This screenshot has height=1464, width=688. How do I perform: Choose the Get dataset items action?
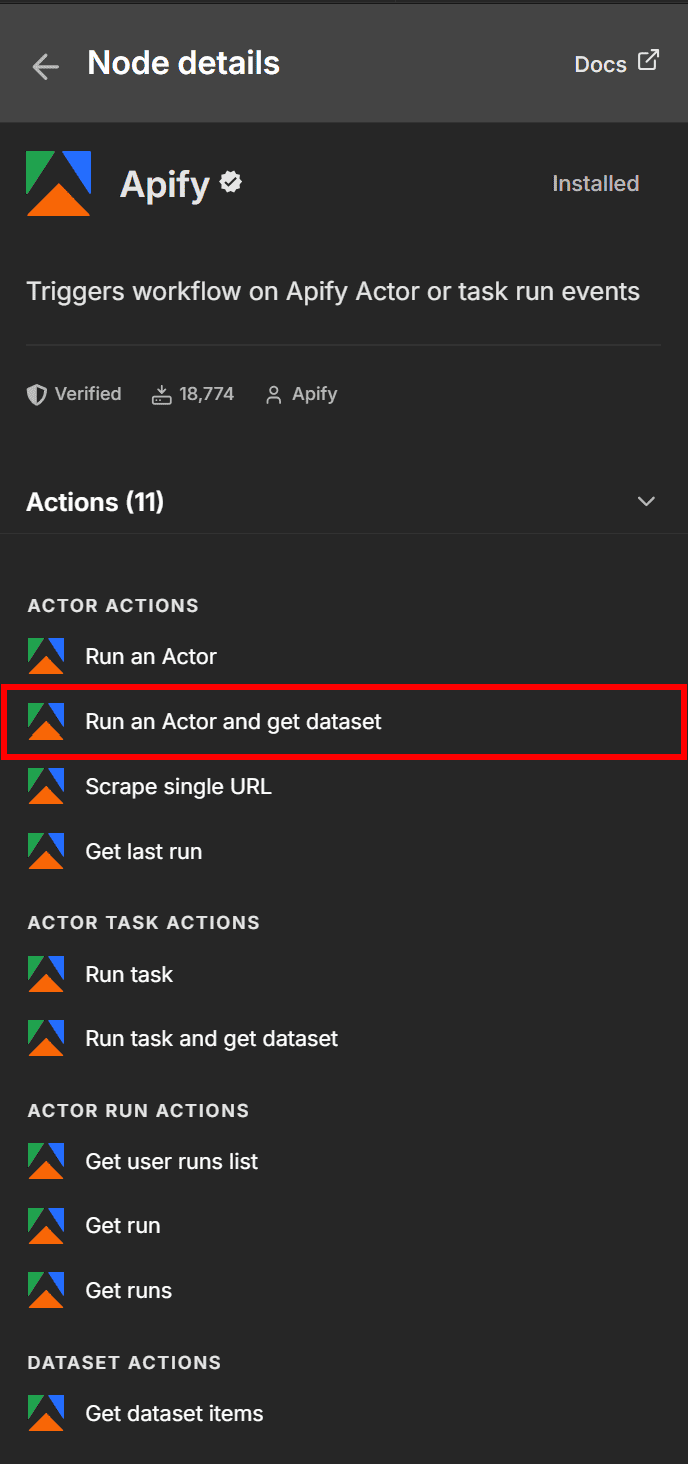click(x=344, y=1414)
